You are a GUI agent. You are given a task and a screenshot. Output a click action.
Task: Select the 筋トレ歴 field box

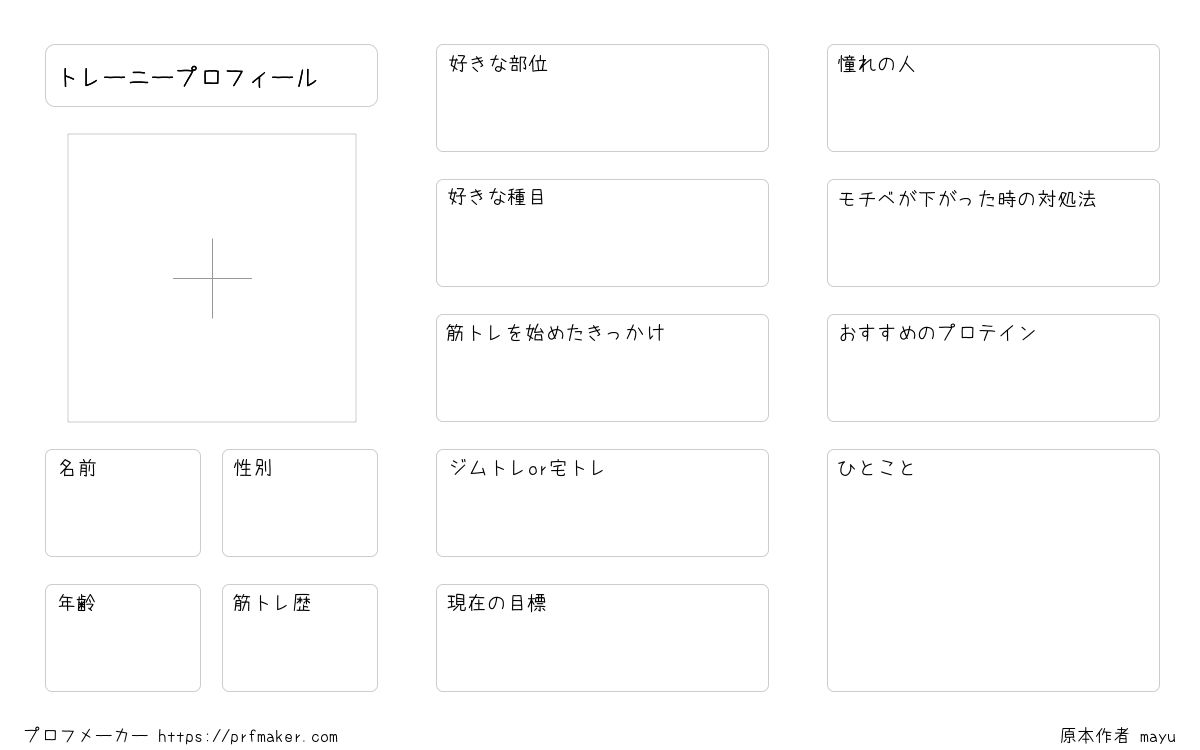[x=300, y=638]
